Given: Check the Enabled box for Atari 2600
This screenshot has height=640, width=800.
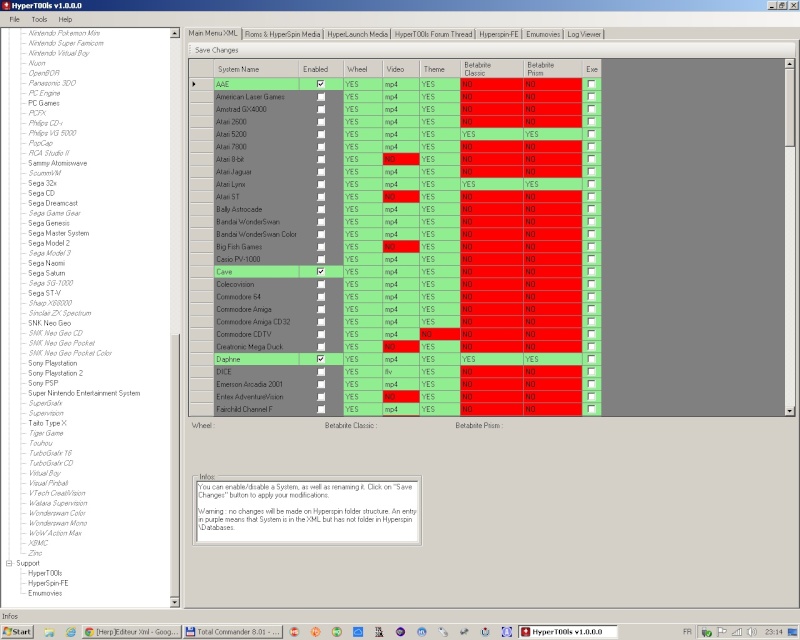Looking at the screenshot, I should (x=320, y=121).
